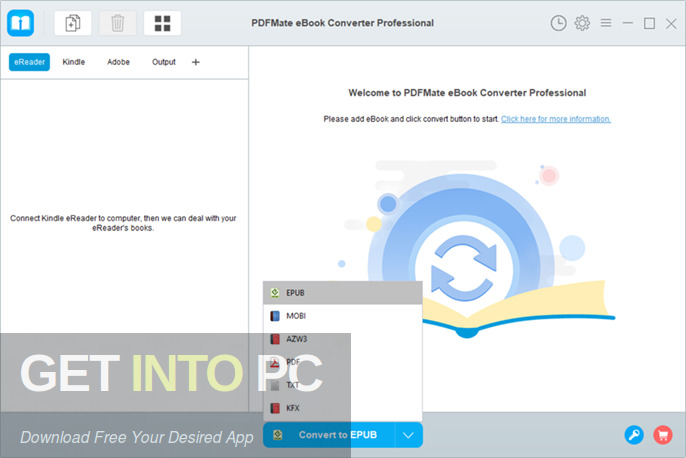Select the eReader tab
Viewport: 686px width, 458px height.
29,62
